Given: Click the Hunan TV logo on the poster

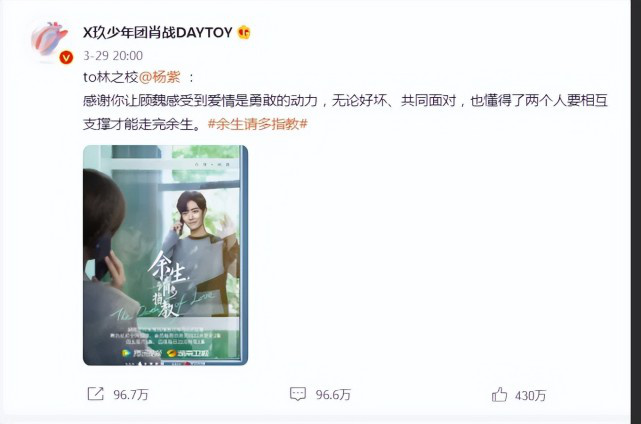Looking at the screenshot, I should (x=188, y=353).
